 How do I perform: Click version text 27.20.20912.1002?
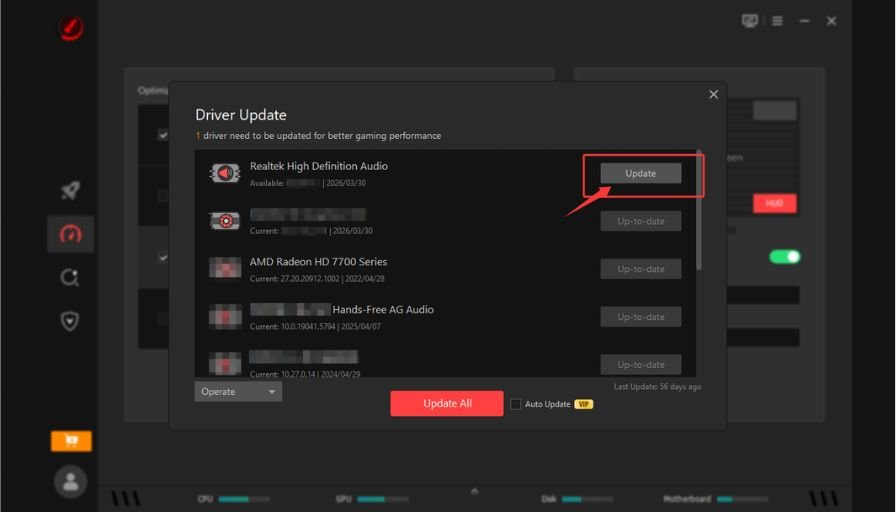click(x=309, y=279)
